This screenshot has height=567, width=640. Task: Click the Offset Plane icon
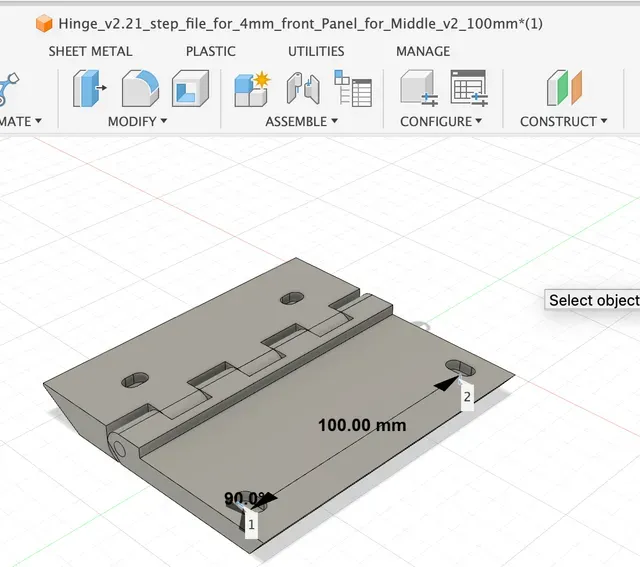pos(564,88)
